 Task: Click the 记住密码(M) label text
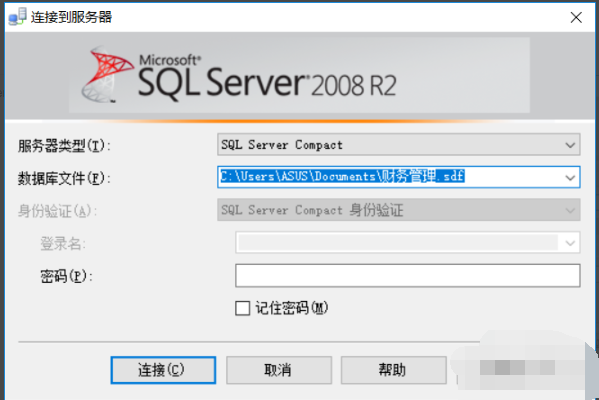pos(292,308)
